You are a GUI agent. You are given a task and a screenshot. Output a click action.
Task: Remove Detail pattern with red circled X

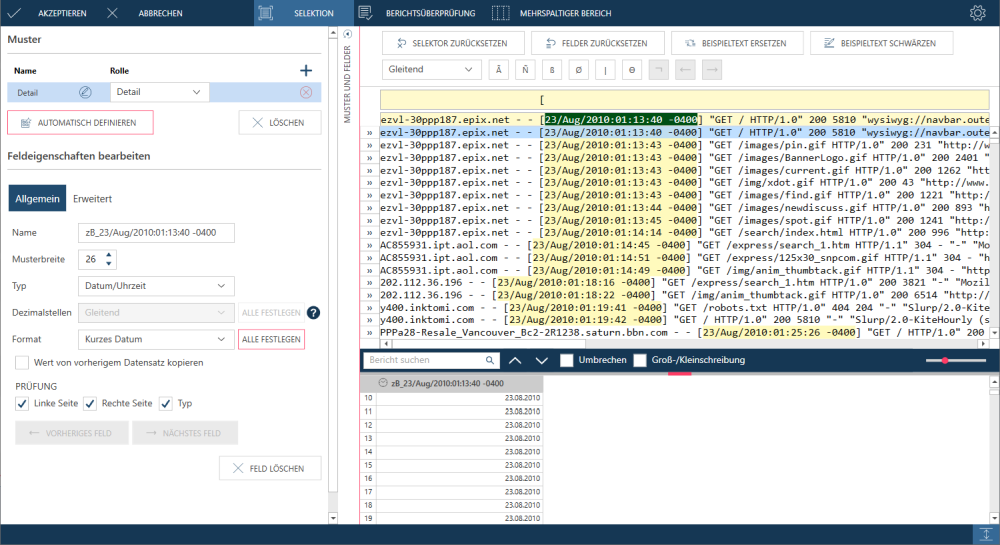(x=306, y=92)
